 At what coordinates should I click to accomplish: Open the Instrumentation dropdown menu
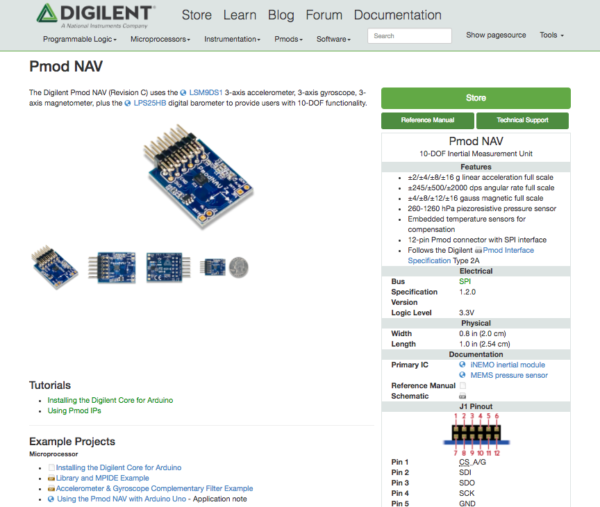point(232,39)
